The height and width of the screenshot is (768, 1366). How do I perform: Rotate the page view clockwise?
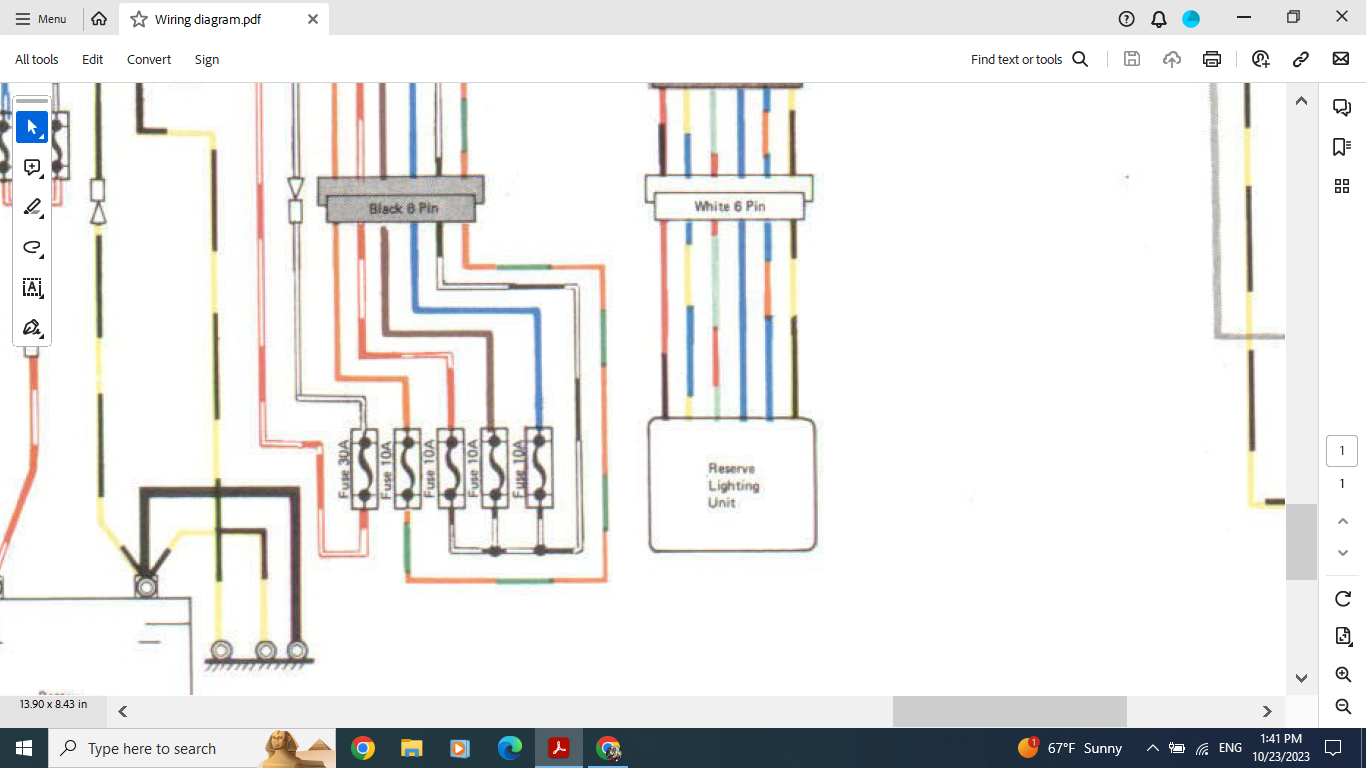(x=1343, y=599)
